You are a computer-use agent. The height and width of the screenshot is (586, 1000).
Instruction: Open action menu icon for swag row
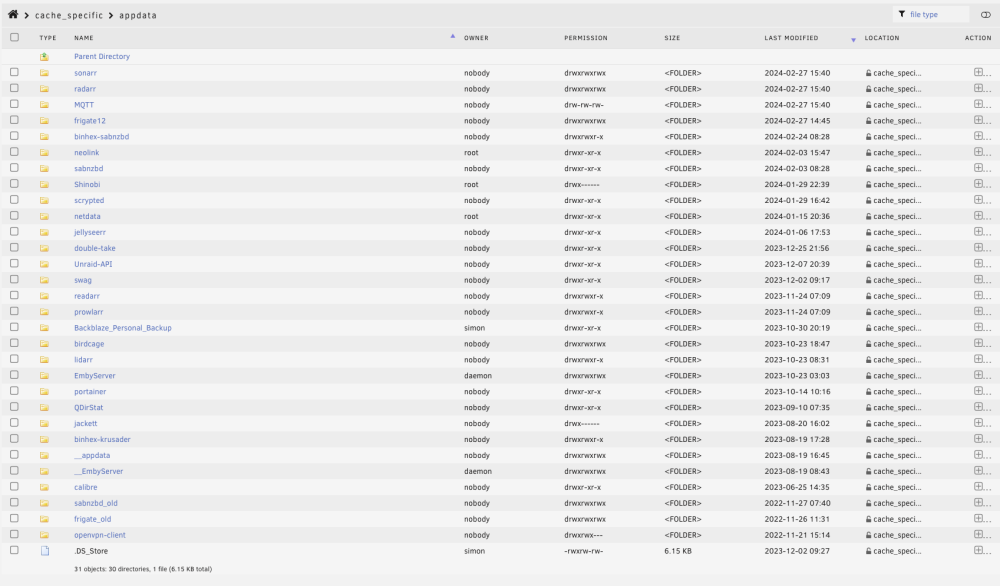(978, 279)
